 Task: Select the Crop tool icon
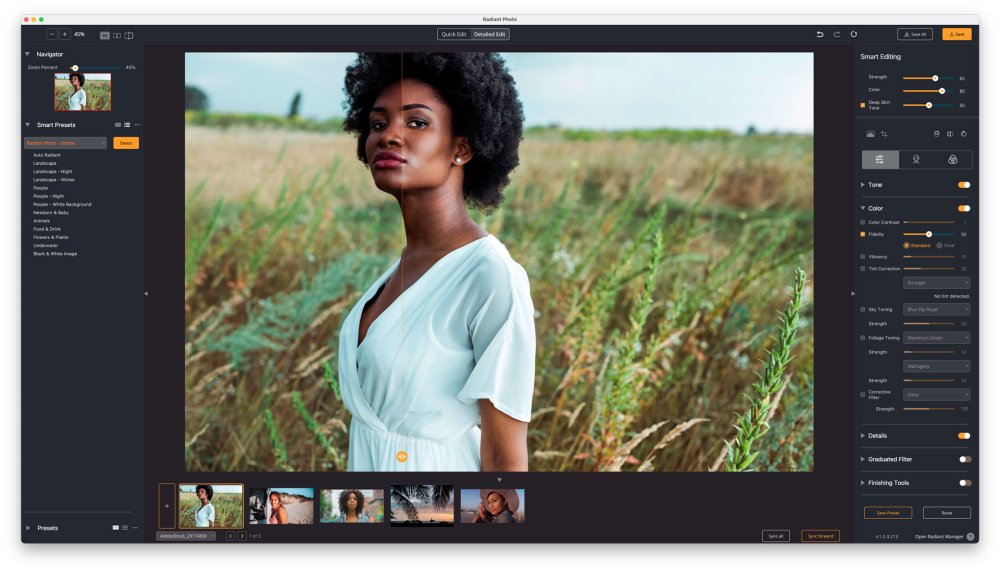click(x=884, y=134)
